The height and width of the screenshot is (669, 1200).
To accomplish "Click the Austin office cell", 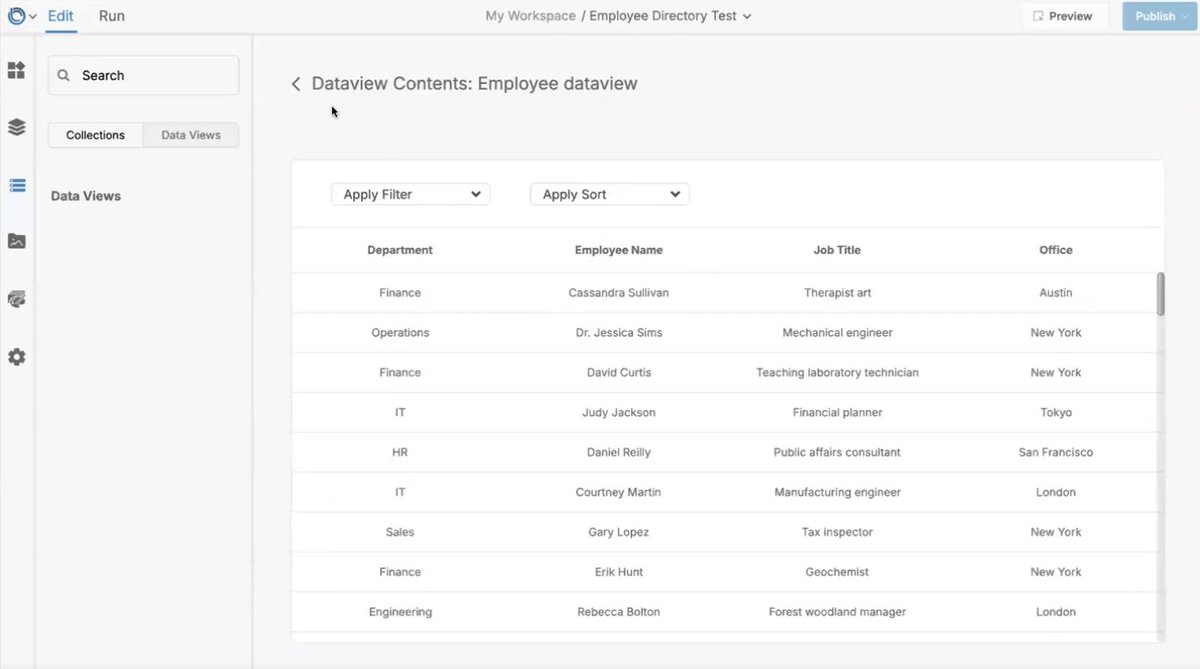I will [x=1056, y=293].
